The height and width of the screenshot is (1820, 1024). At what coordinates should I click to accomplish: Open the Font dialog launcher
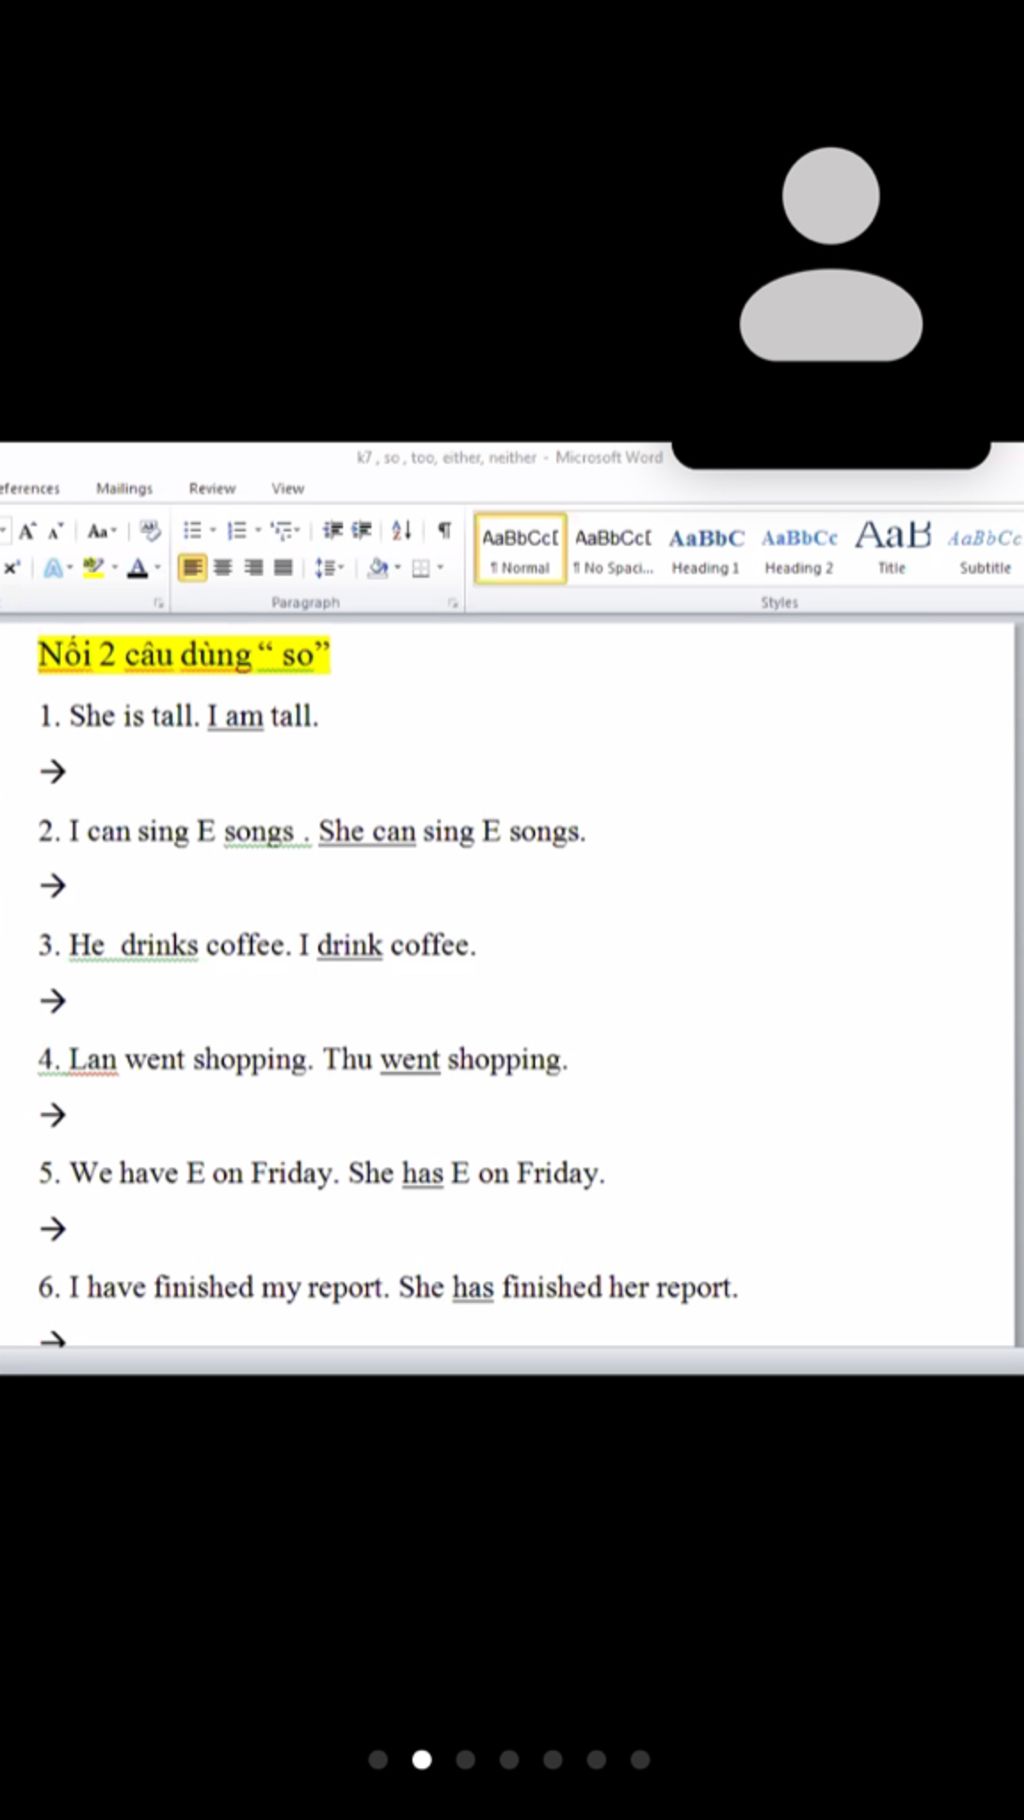click(x=158, y=603)
